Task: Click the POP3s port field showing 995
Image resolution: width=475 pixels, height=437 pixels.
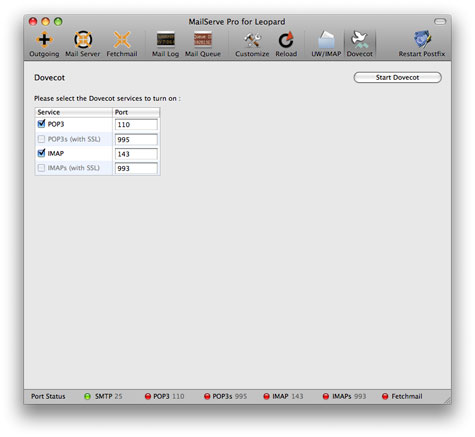Action: [136, 139]
